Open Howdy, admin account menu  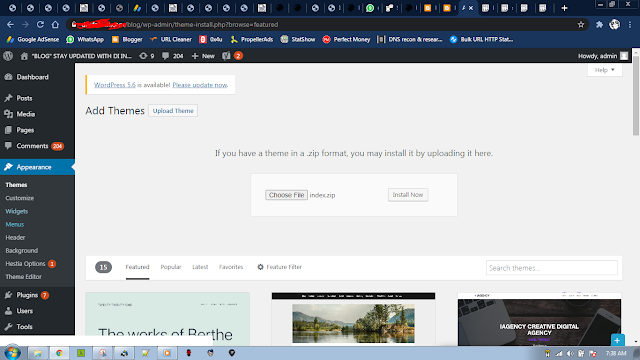pos(603,56)
